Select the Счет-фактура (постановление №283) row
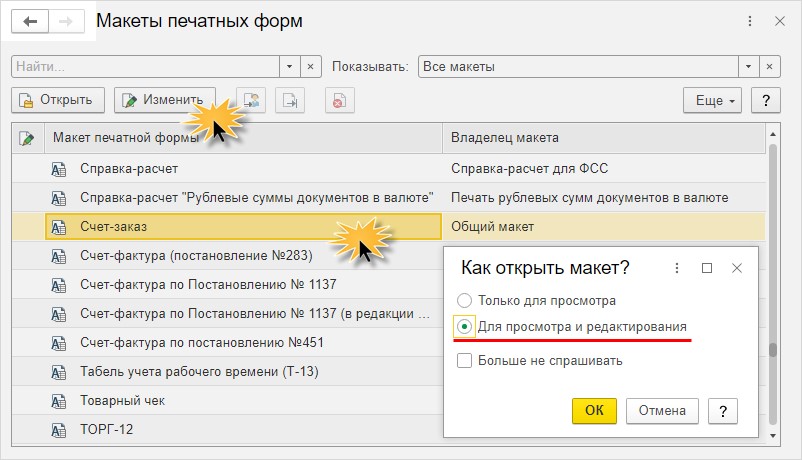Viewport: 802px width, 460px height. click(228, 255)
